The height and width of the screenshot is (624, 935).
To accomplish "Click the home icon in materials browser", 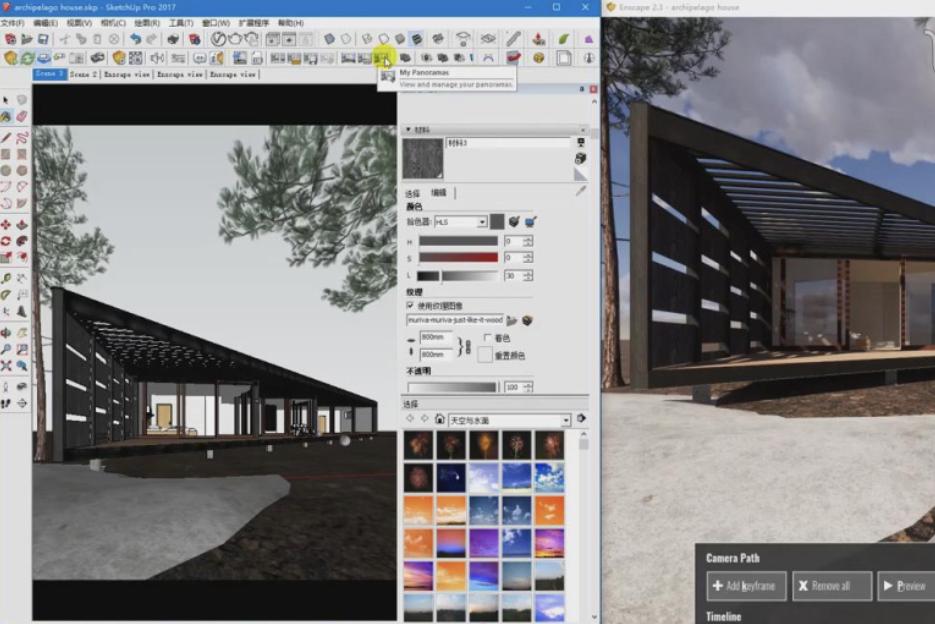I will 440,419.
